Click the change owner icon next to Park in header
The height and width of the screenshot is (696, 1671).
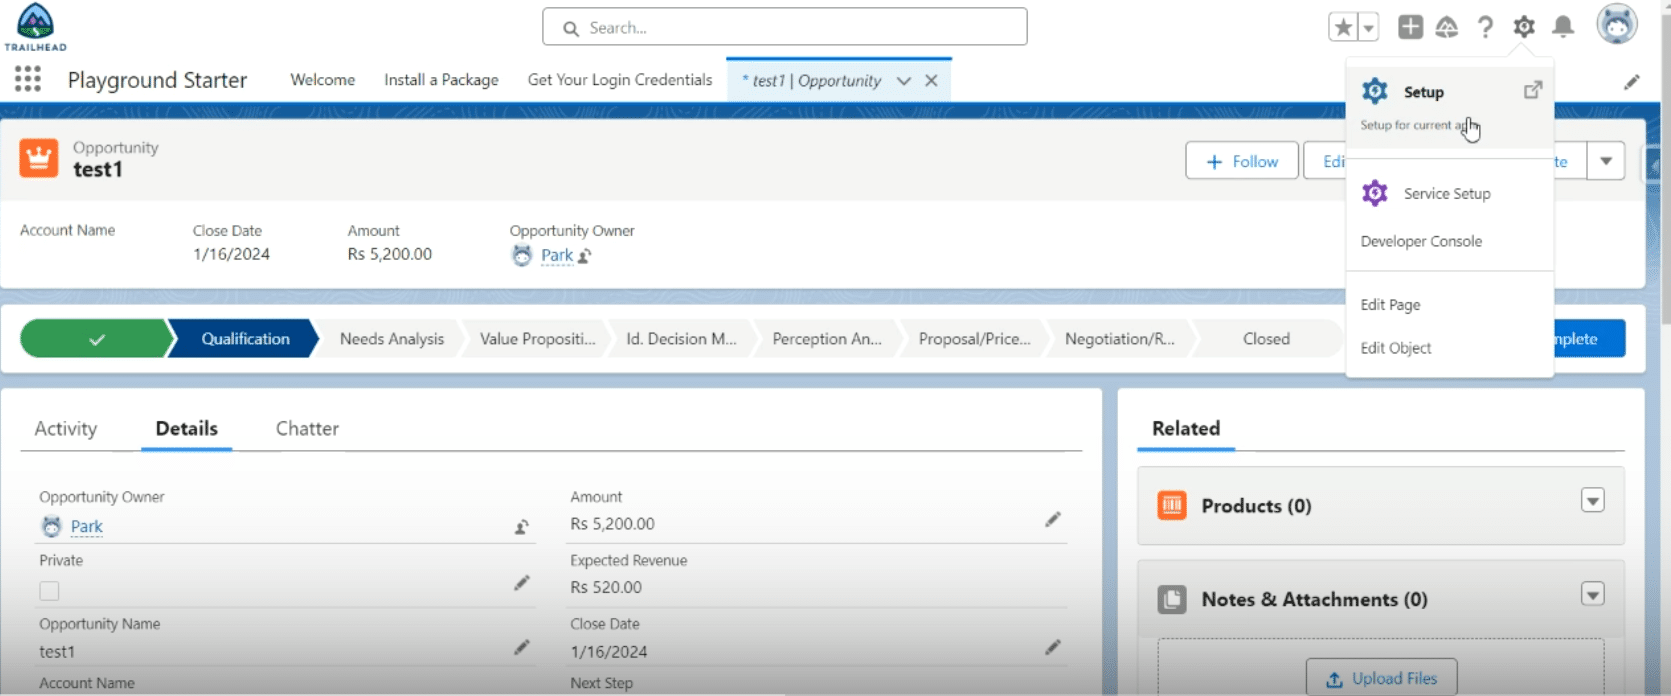(585, 256)
